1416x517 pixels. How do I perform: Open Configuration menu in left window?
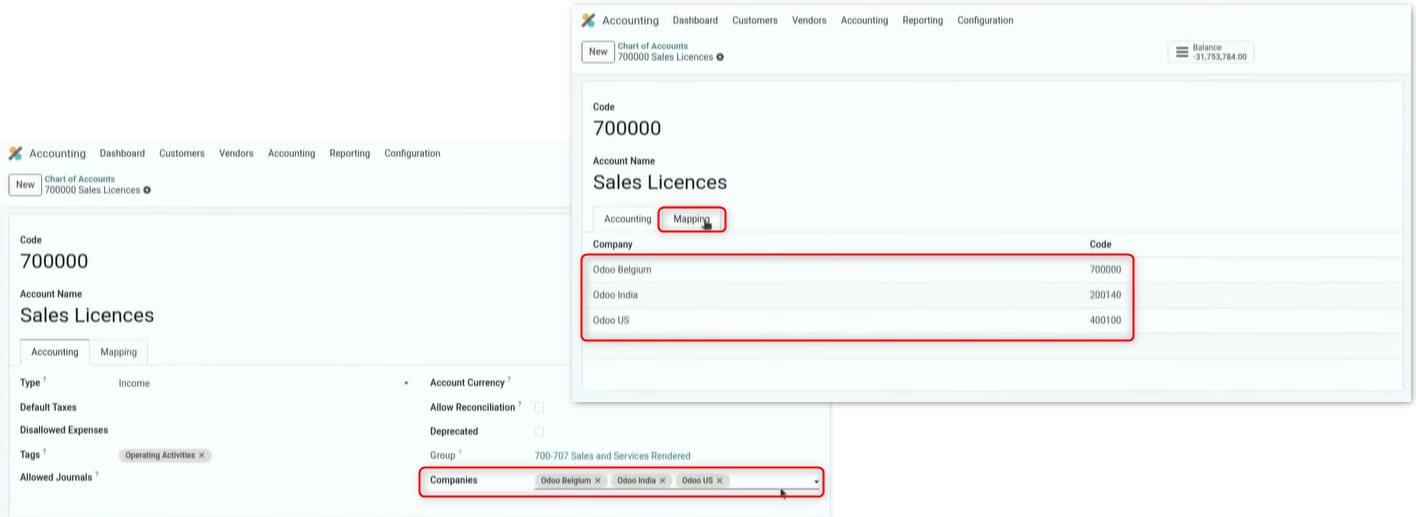412,154
